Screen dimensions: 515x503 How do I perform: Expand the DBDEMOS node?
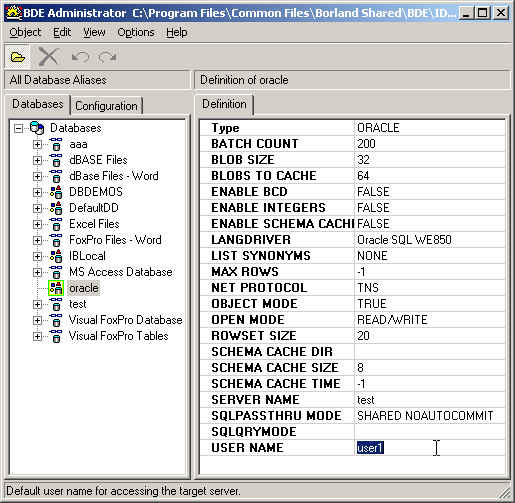tap(37, 193)
